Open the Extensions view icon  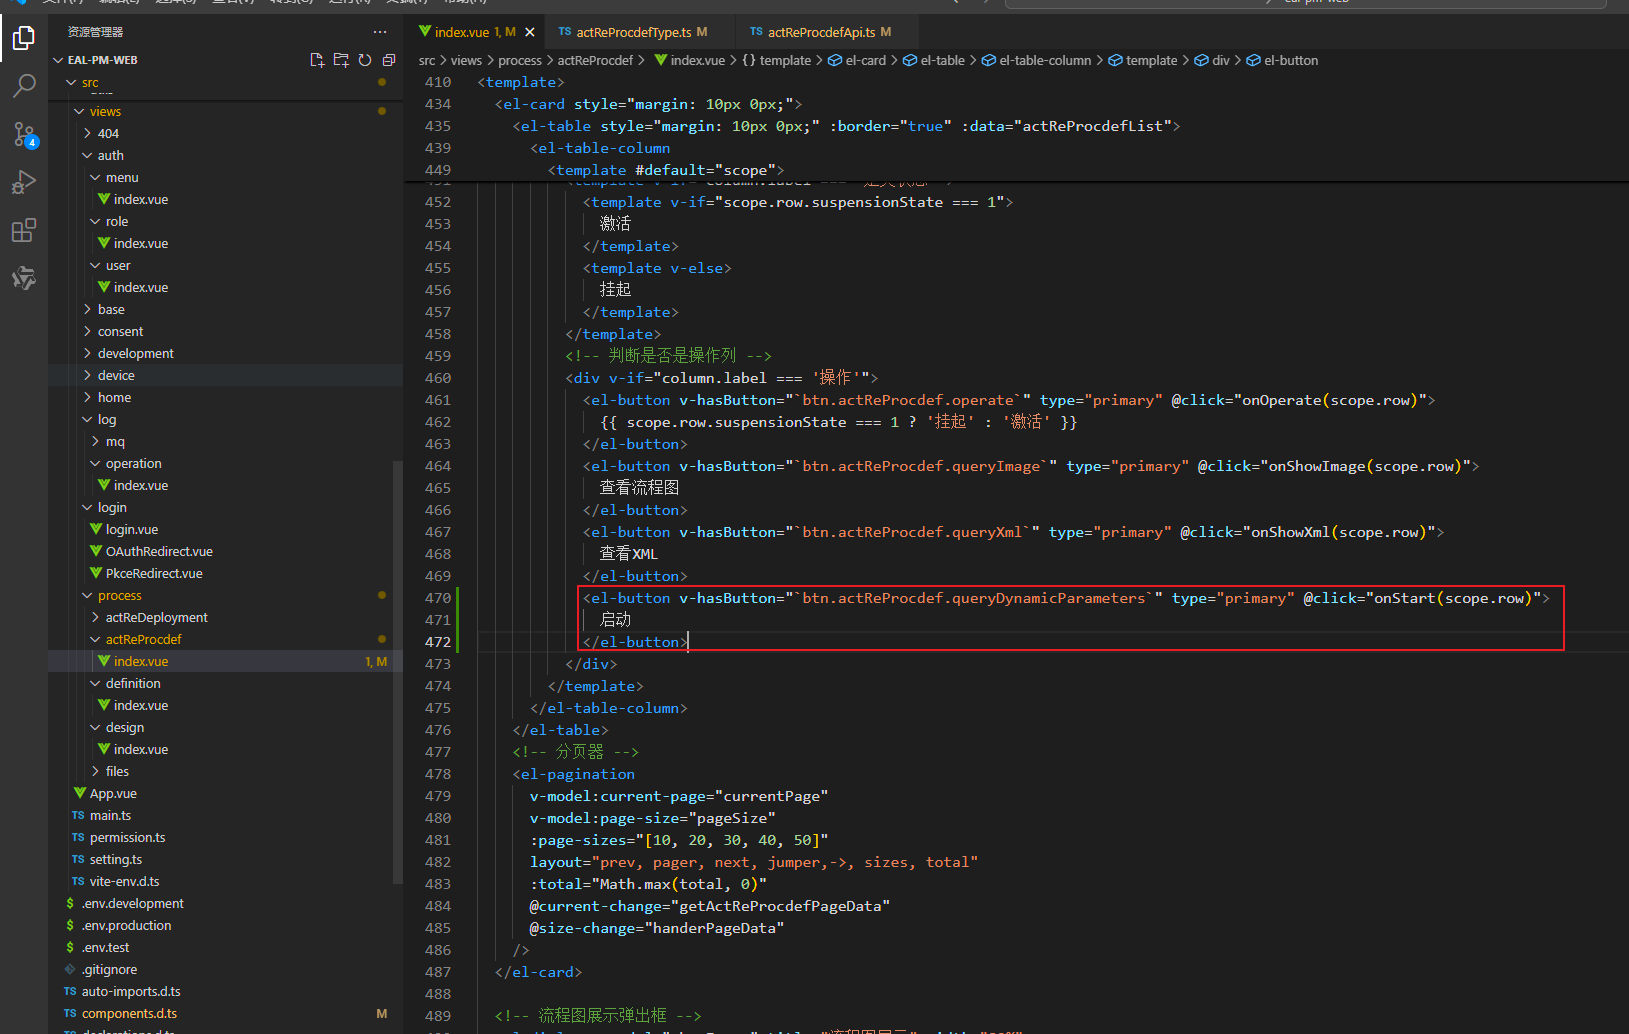[x=24, y=231]
